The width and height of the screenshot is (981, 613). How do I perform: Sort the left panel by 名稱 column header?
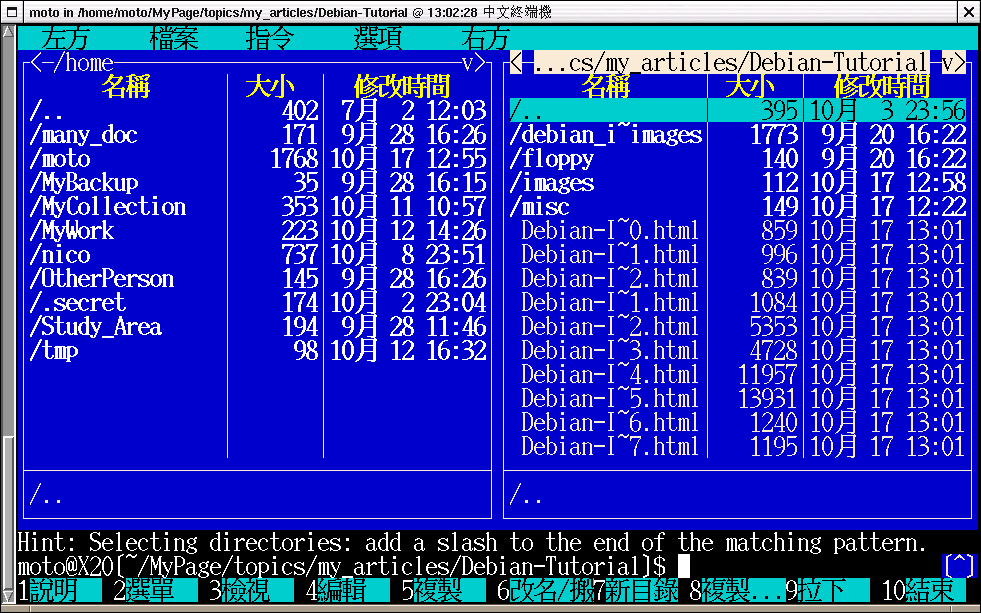click(126, 86)
